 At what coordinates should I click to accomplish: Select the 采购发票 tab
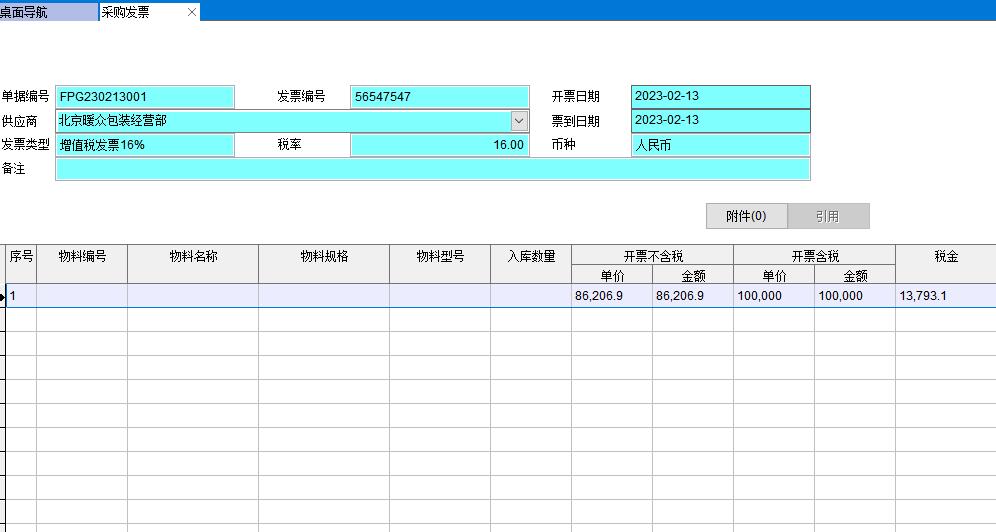pos(140,12)
